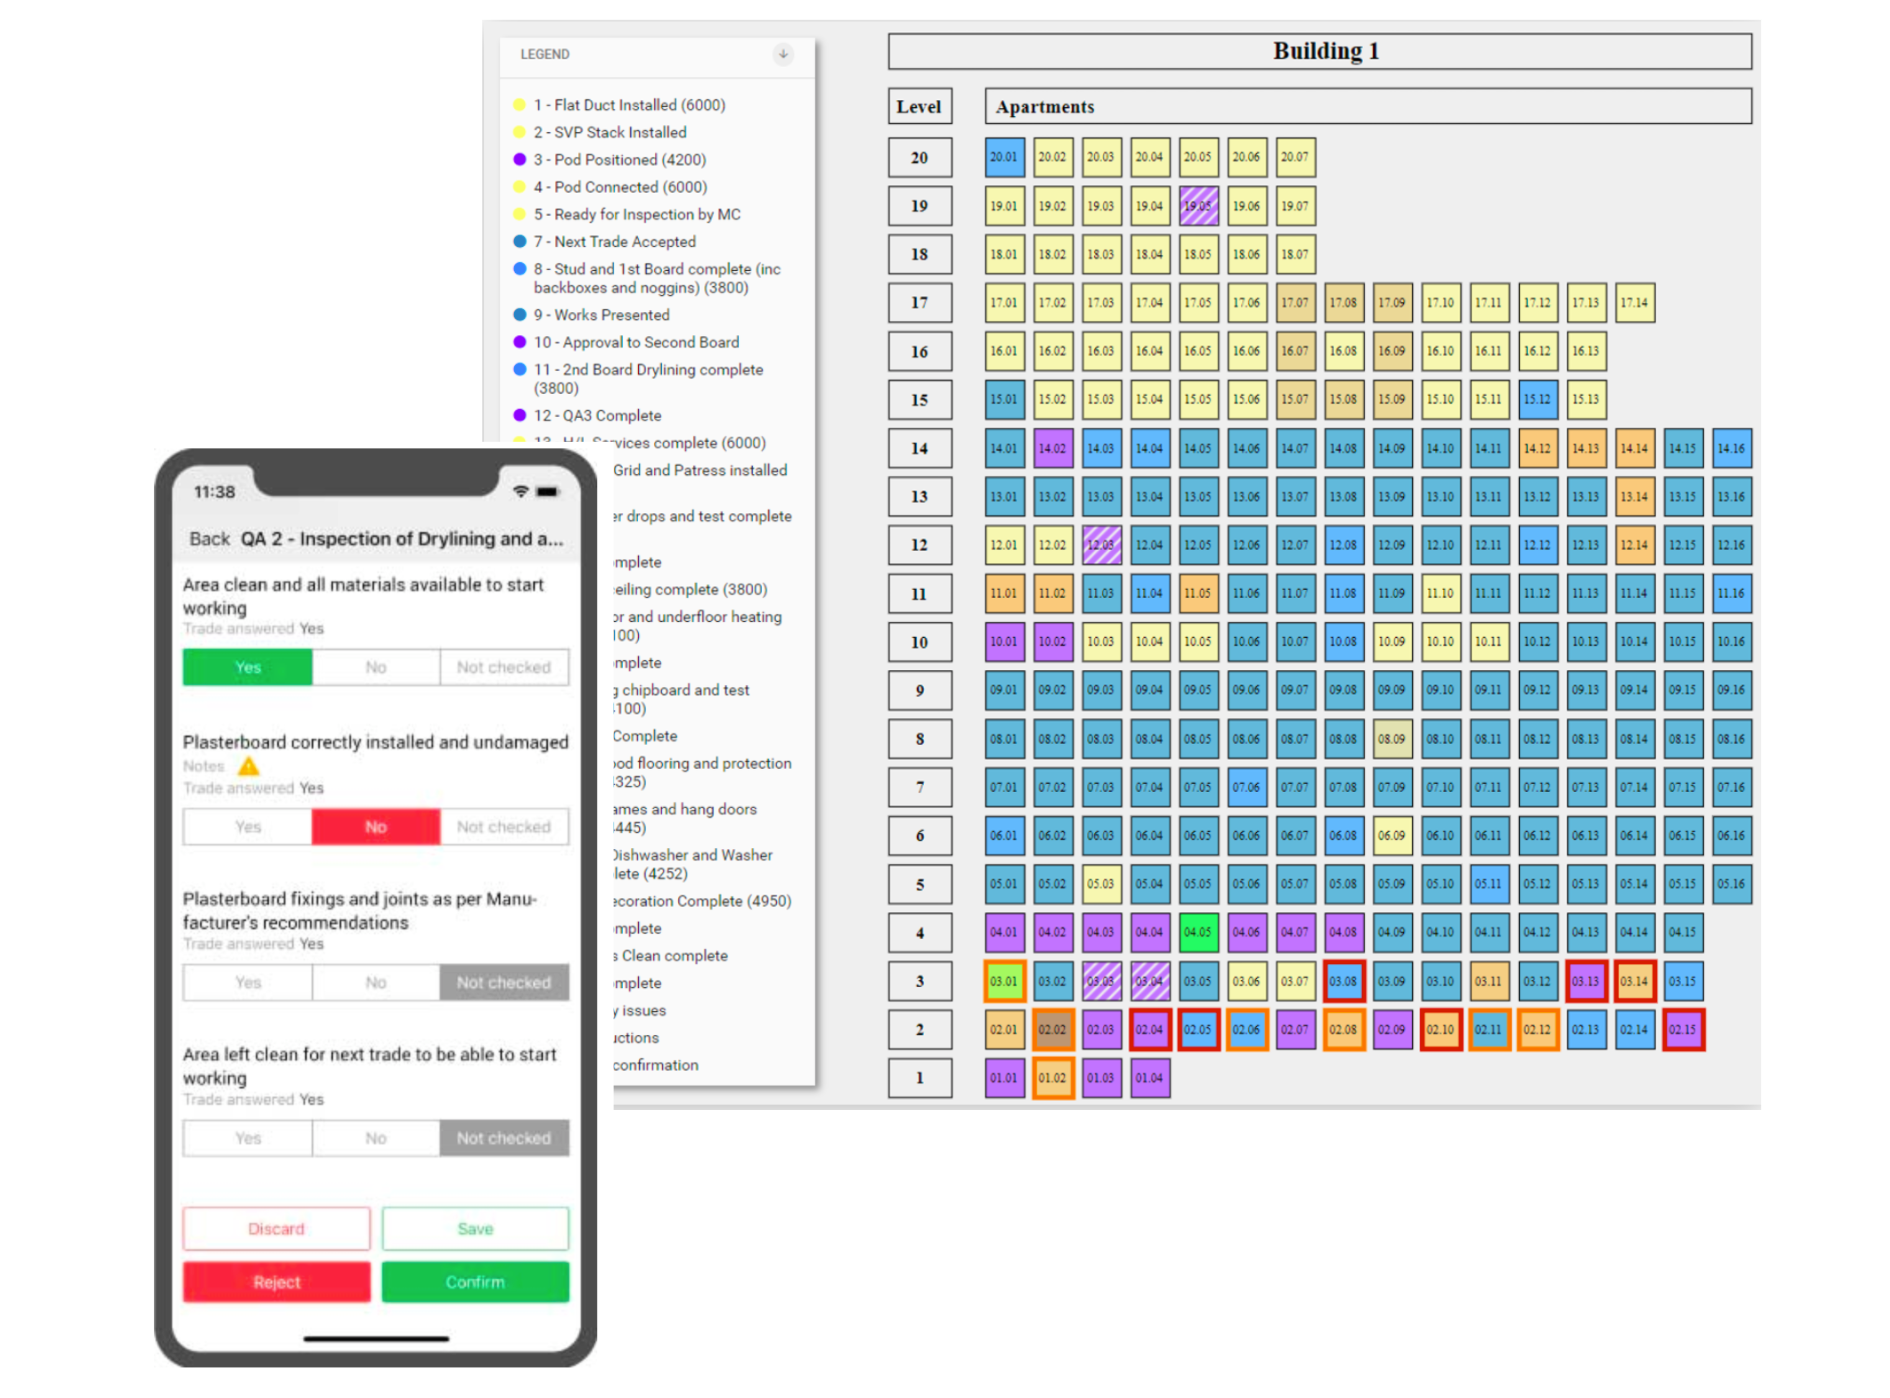
Task: Click the purple QA3 Complete legend marker
Action: [519, 415]
